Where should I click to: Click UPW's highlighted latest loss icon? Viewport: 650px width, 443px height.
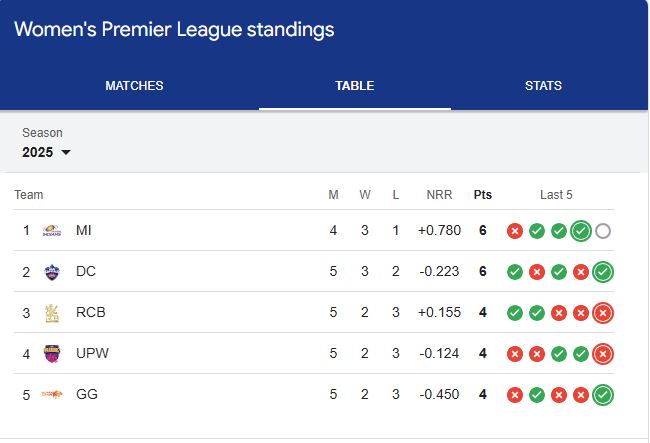coord(603,354)
